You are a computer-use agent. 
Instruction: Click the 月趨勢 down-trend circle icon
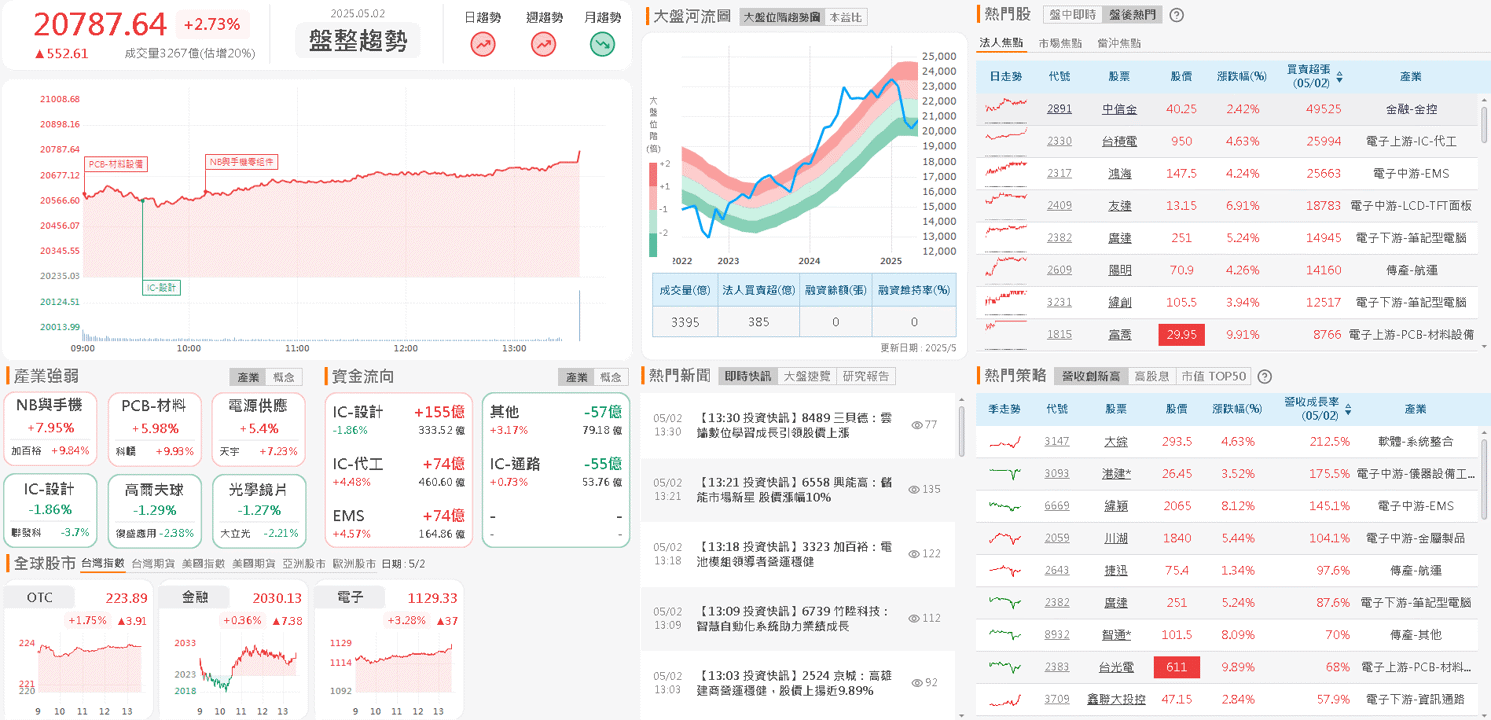click(602, 44)
